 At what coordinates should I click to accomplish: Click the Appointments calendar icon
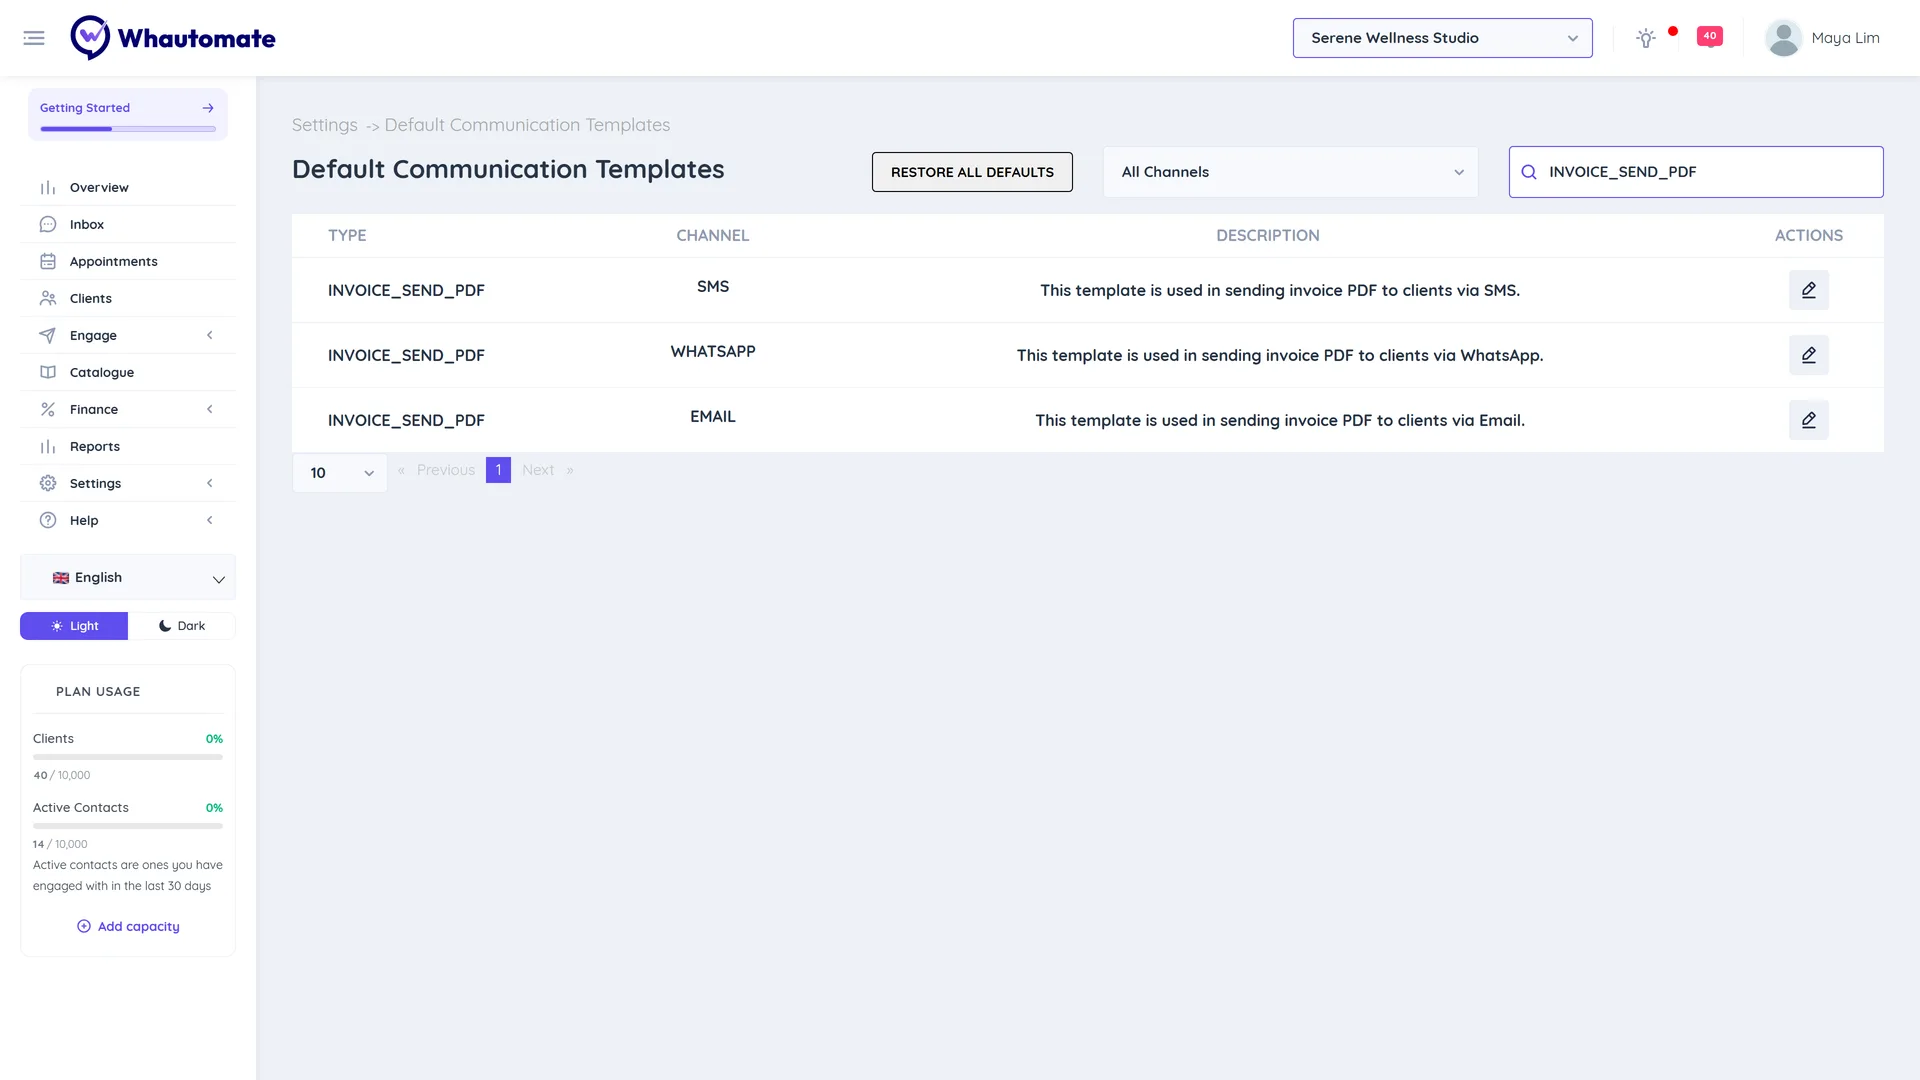click(48, 262)
